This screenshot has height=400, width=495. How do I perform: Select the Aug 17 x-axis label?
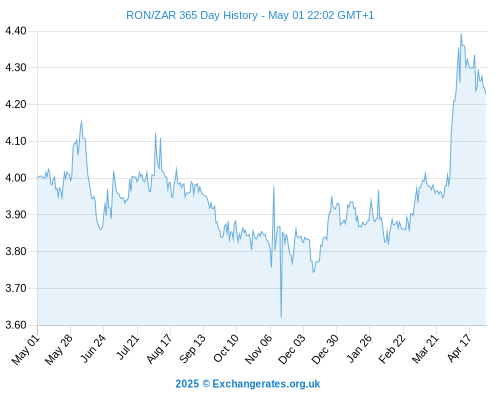coord(160,348)
